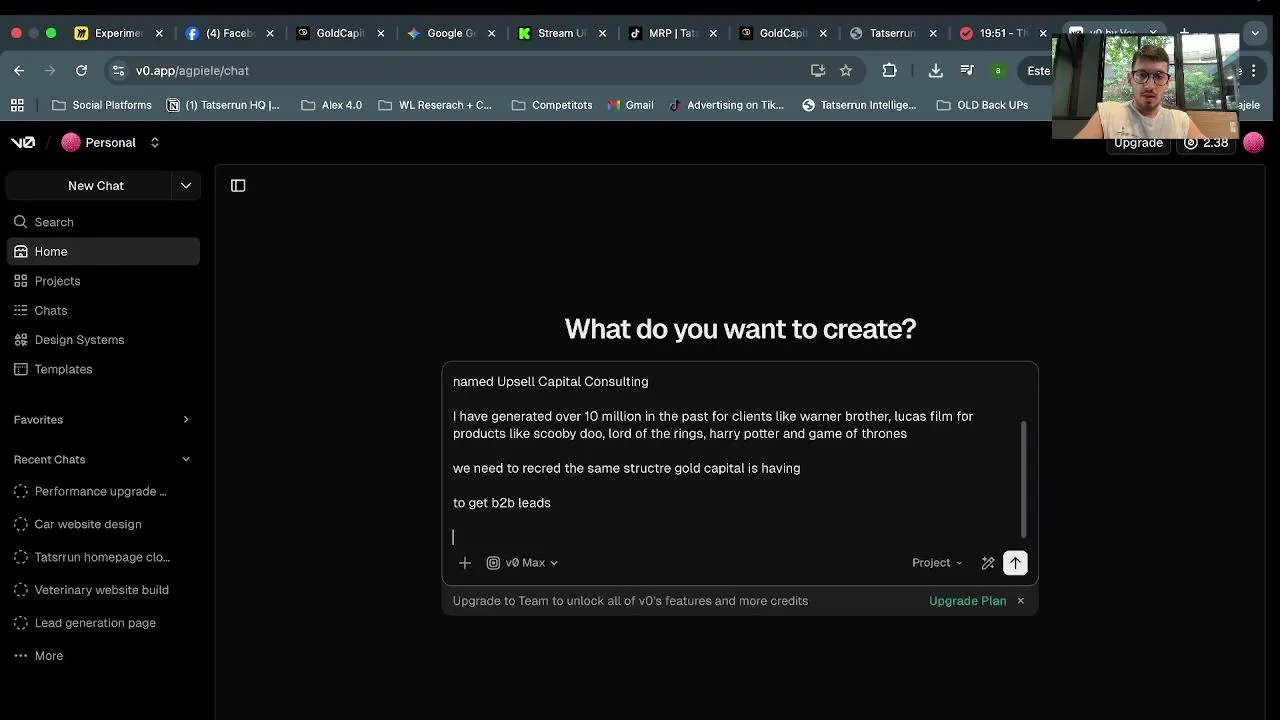Click site information icon in address bar
The image size is (1280, 720).
118,70
